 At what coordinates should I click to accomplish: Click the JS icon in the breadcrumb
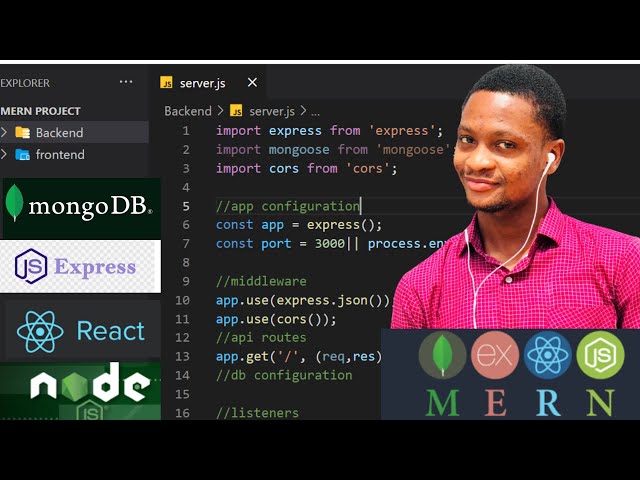point(236,111)
